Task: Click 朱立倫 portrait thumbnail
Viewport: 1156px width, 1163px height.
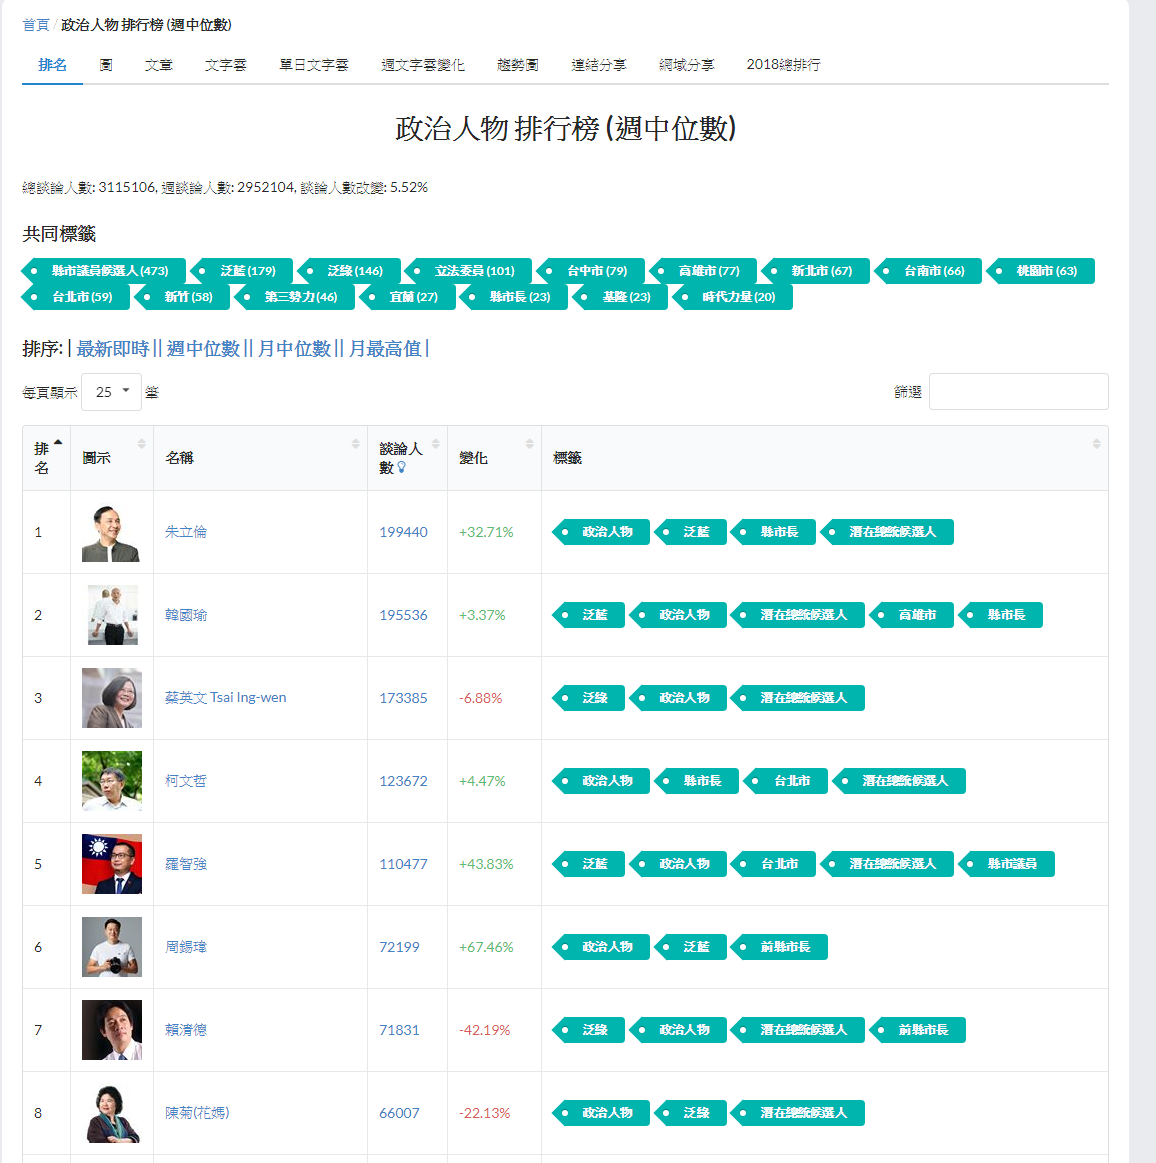Action: (110, 533)
